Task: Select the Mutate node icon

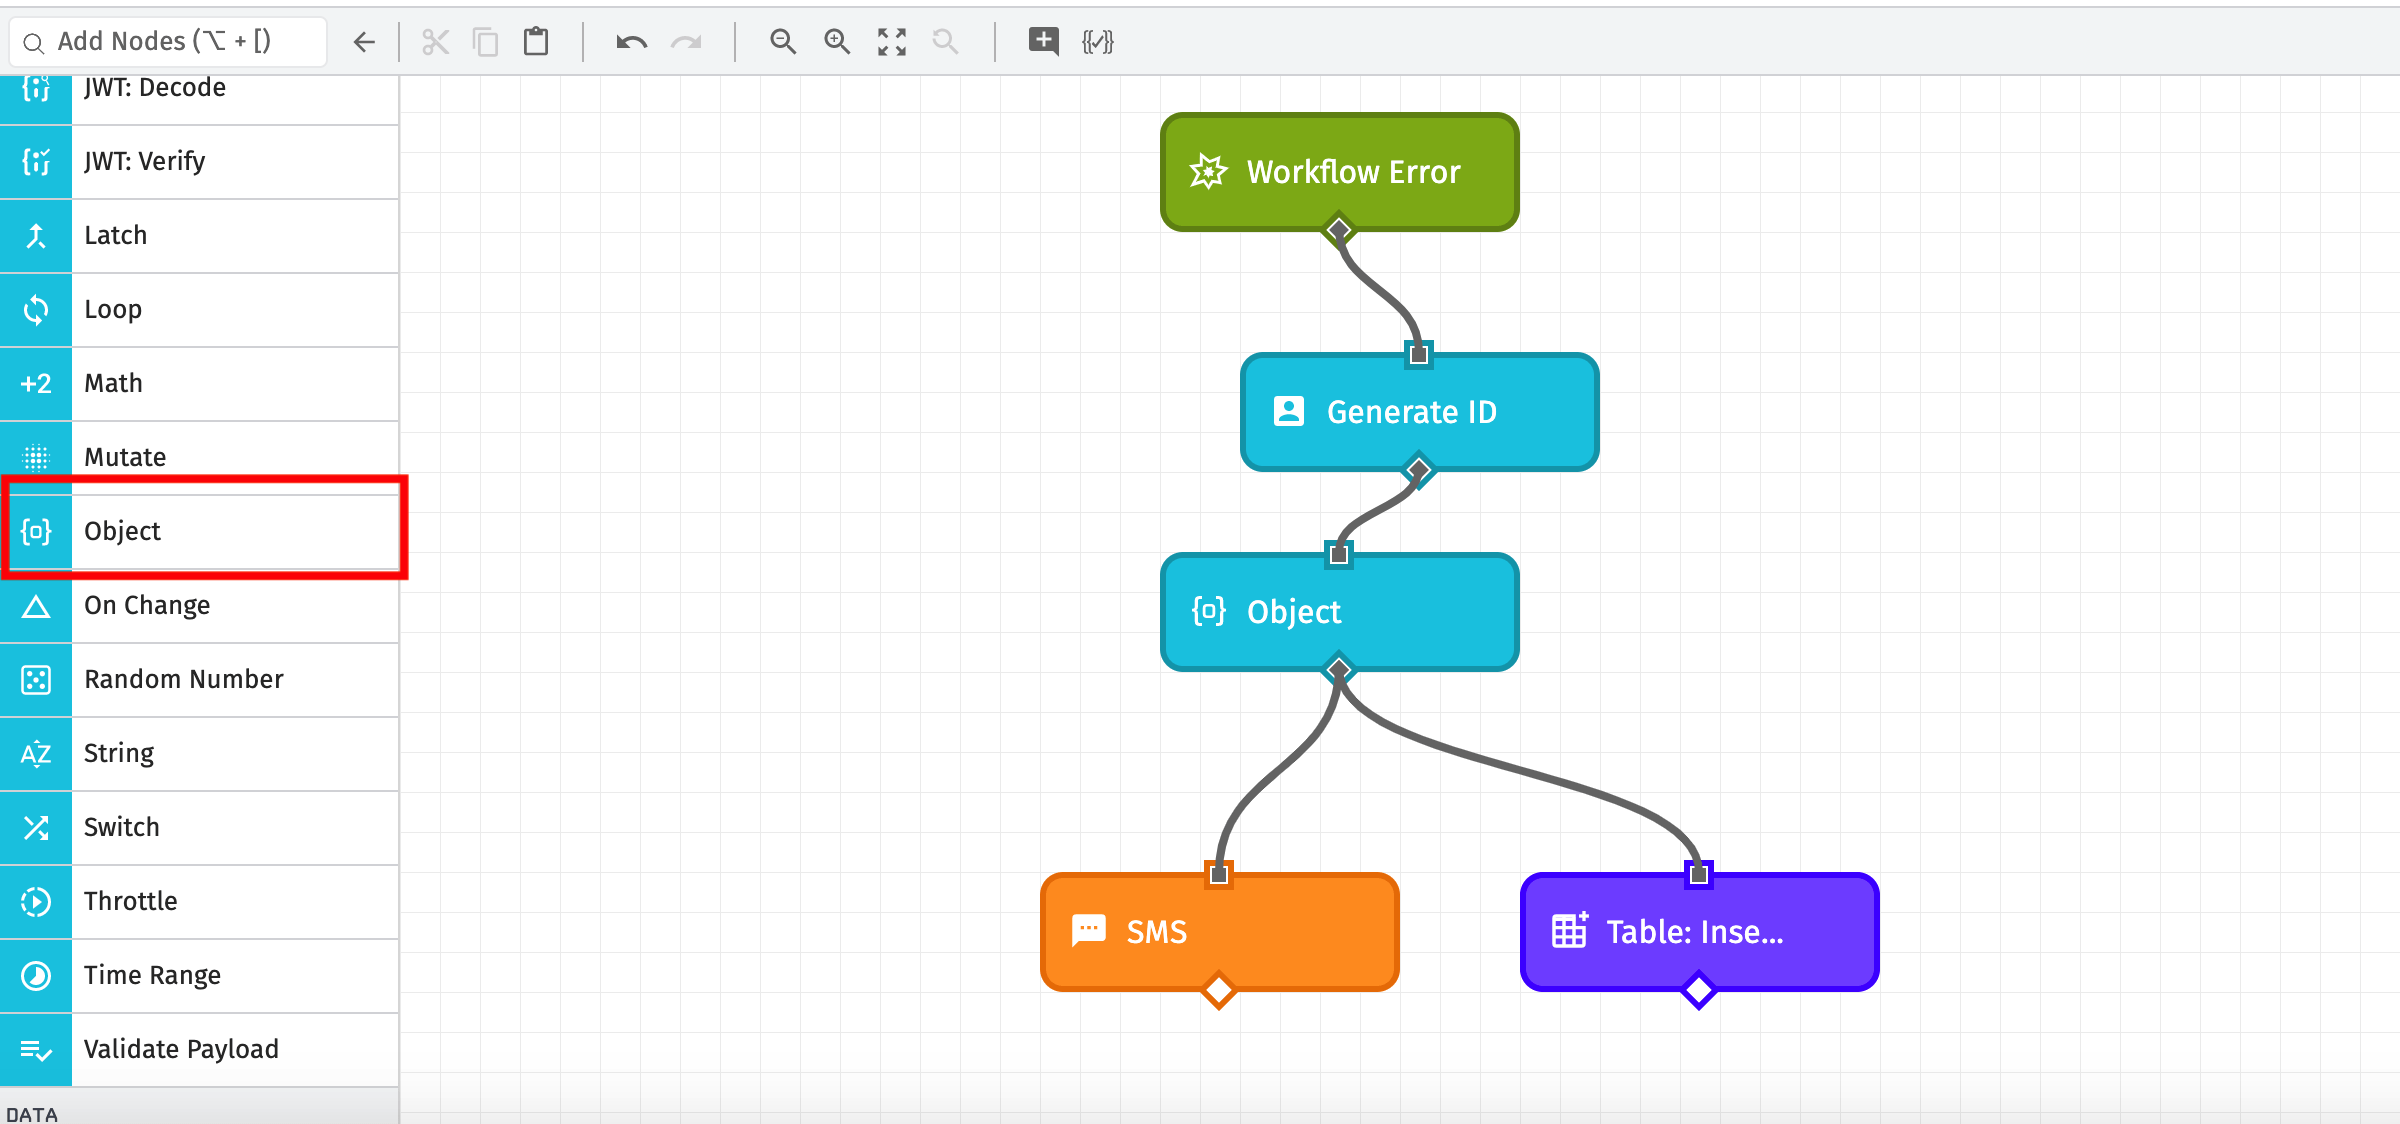Action: click(x=36, y=457)
